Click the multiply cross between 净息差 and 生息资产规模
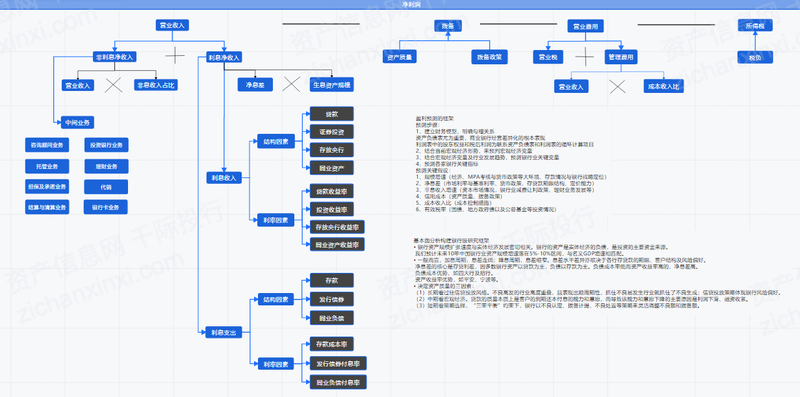 [291, 84]
